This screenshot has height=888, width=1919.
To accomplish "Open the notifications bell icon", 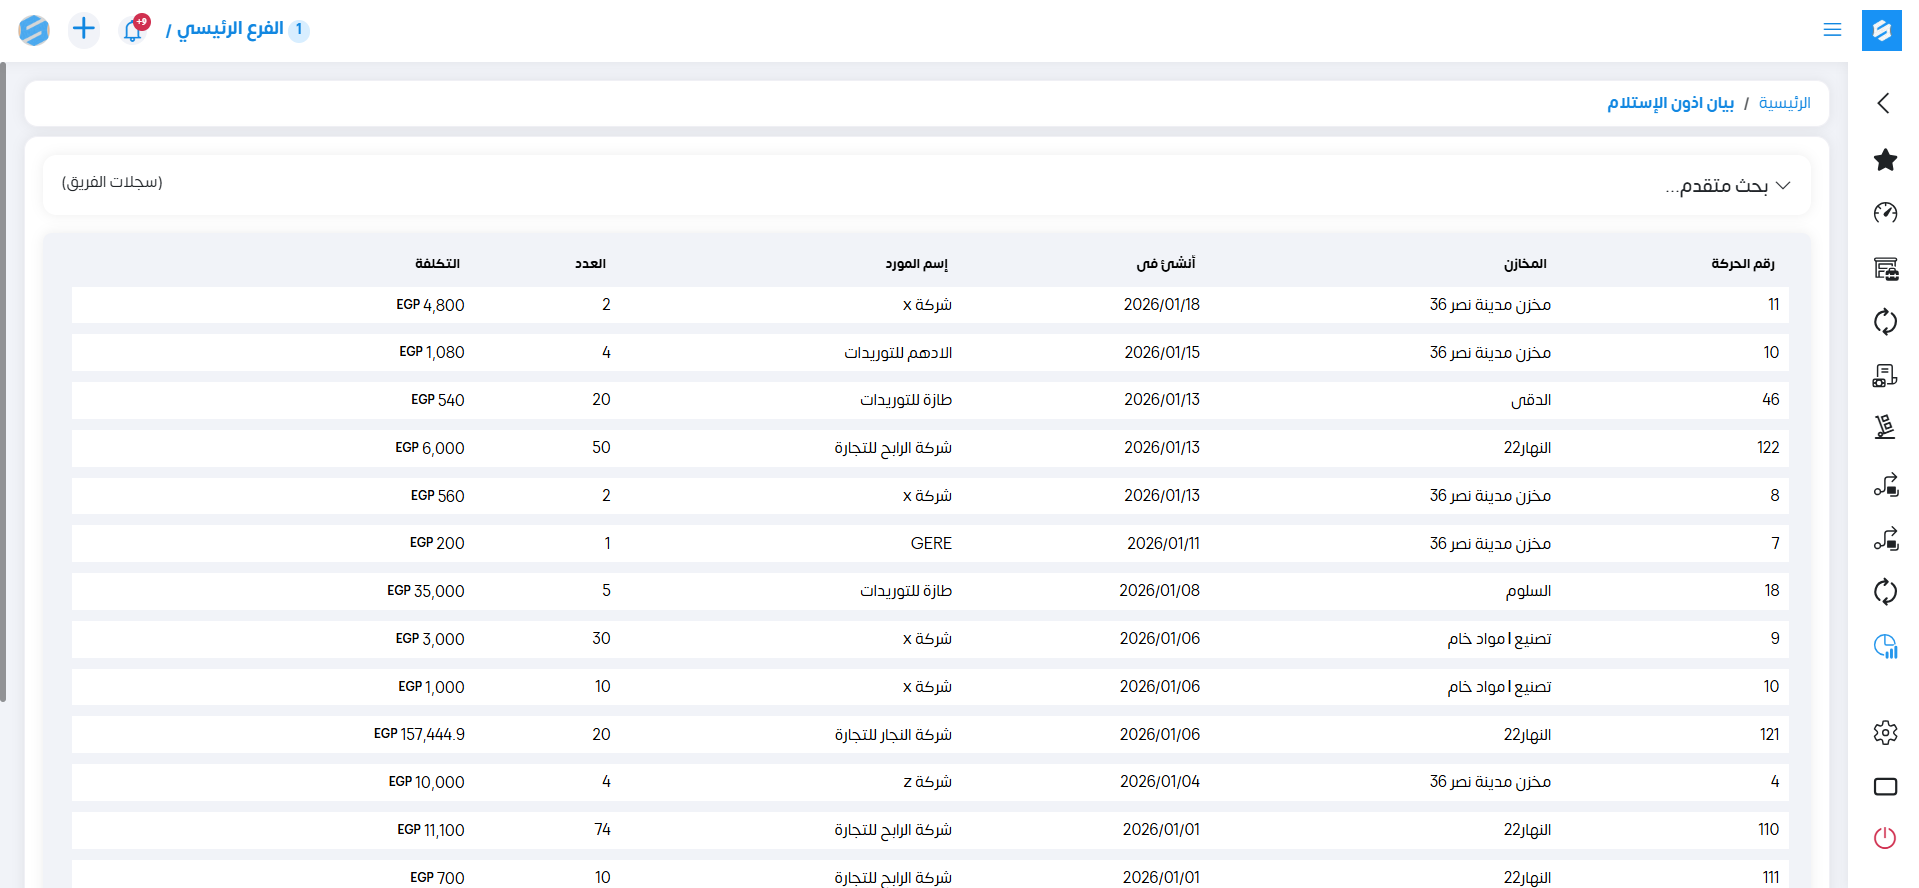I will pyautogui.click(x=132, y=30).
